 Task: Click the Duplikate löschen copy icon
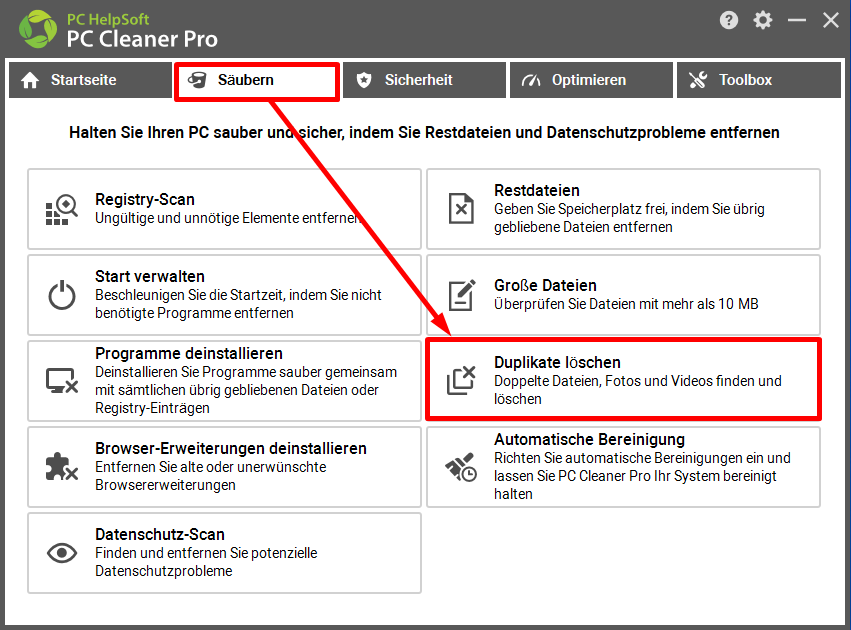pos(461,380)
